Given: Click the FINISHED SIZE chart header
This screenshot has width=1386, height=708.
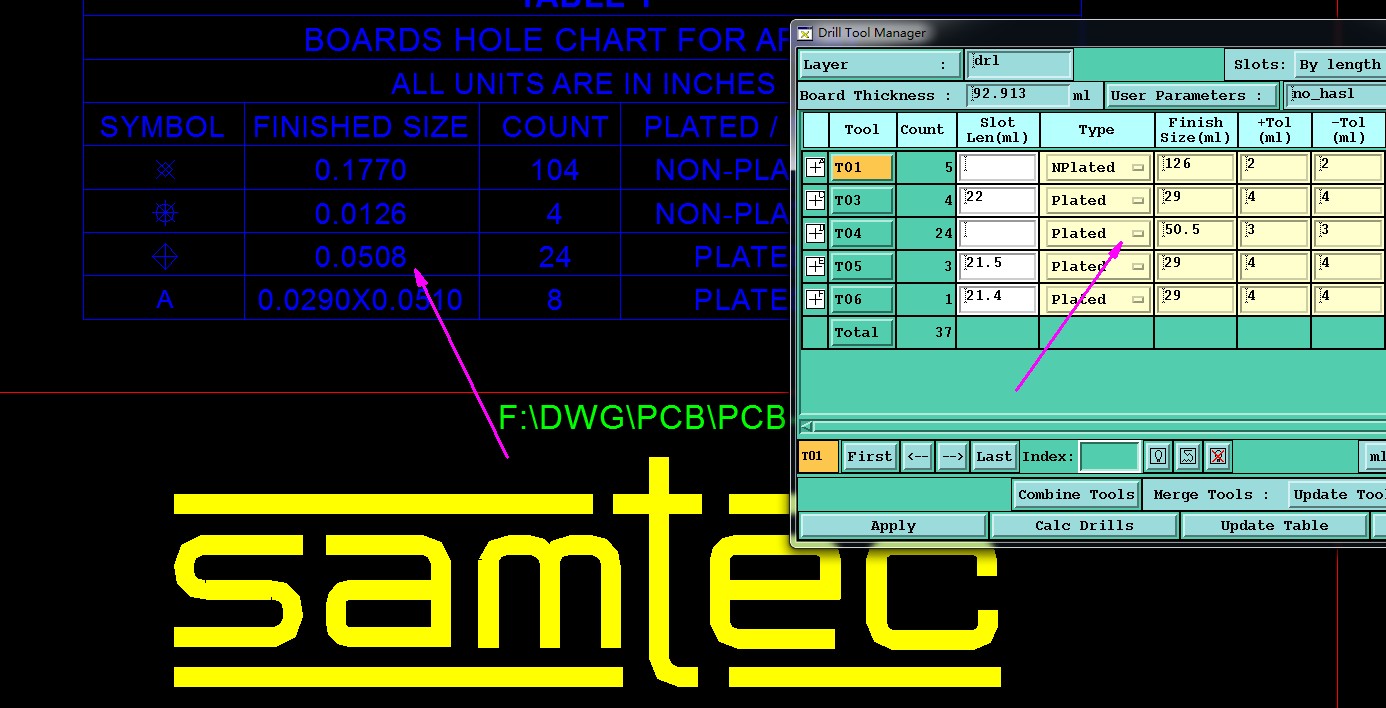Looking at the screenshot, I should (x=360, y=127).
